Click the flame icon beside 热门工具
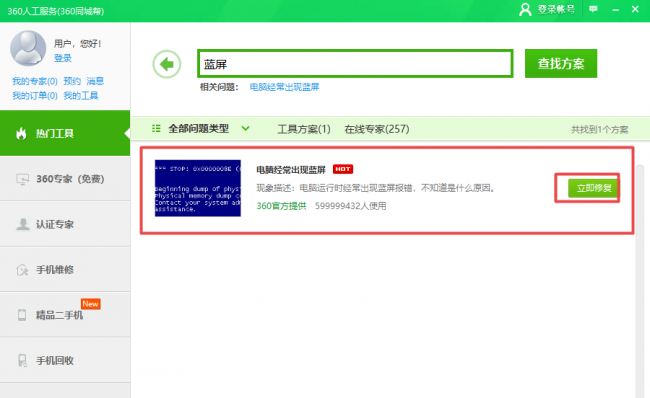Screen dimensions: 650x398 (21, 133)
